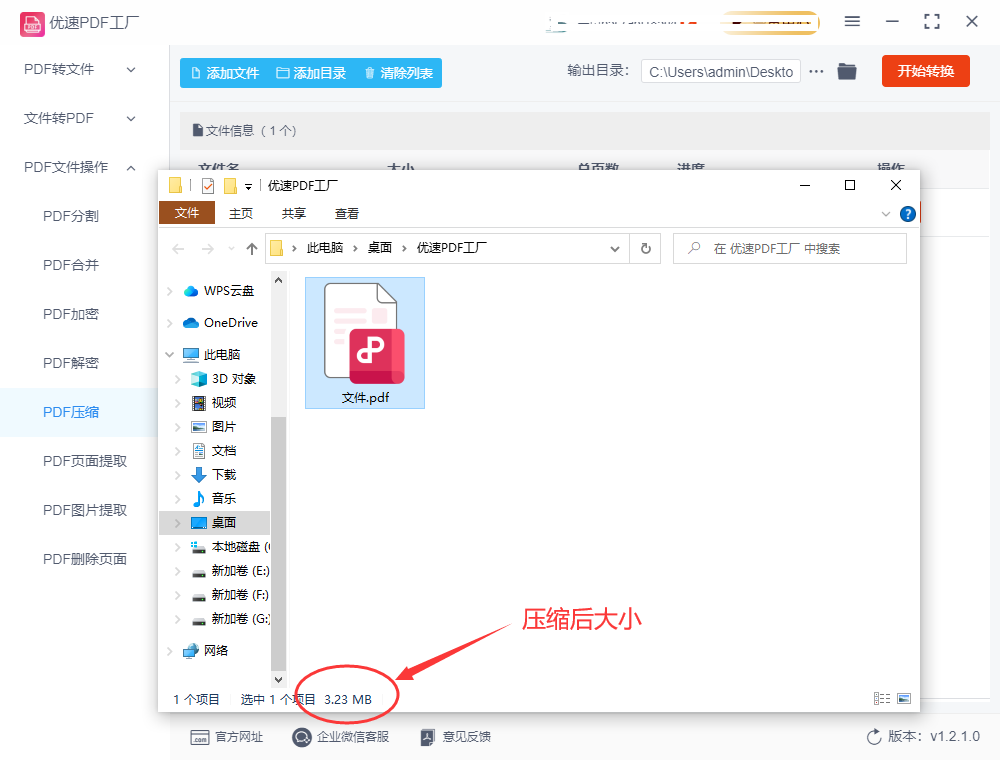Open the 意见反馈 feedback link
This screenshot has height=760, width=1000.
coord(455,737)
